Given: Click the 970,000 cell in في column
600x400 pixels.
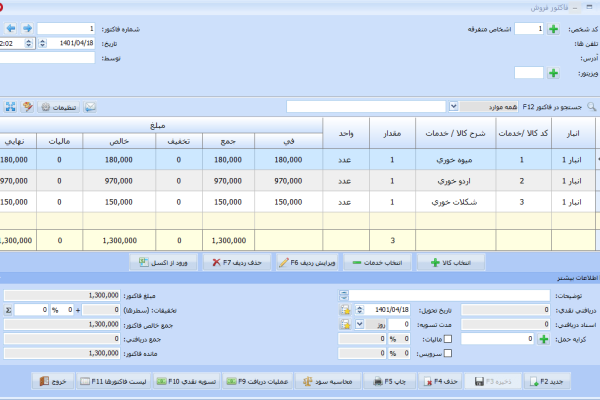Looking at the screenshot, I should pyautogui.click(x=288, y=181).
